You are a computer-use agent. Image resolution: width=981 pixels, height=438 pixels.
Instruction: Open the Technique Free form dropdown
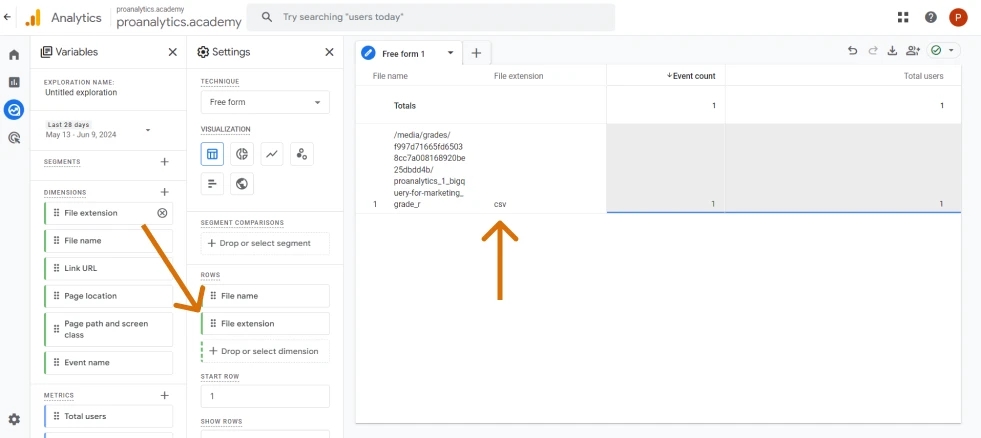coord(265,102)
